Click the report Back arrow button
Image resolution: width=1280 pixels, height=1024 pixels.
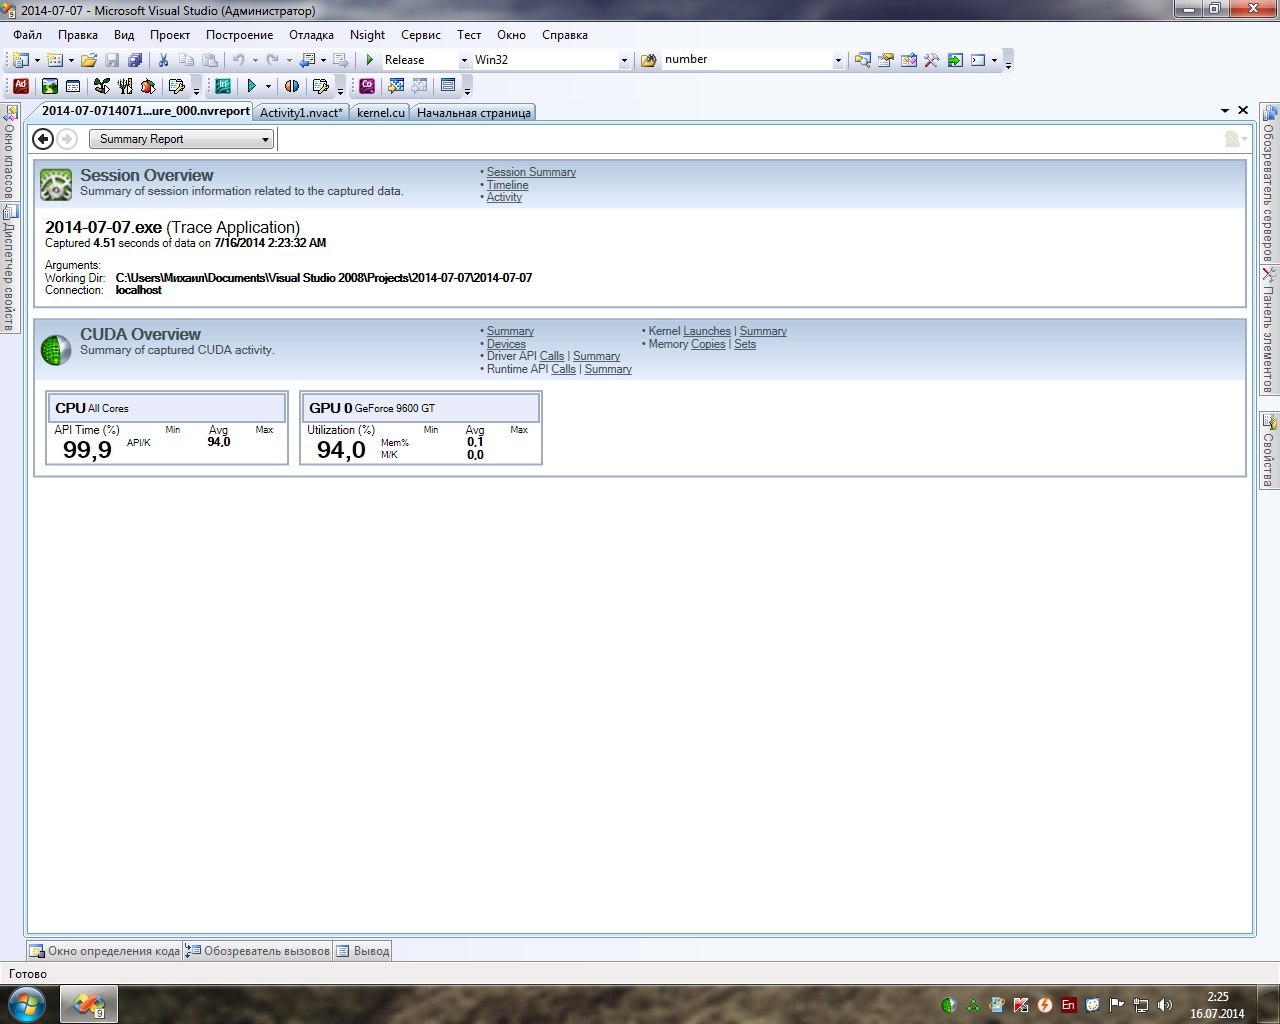click(43, 139)
